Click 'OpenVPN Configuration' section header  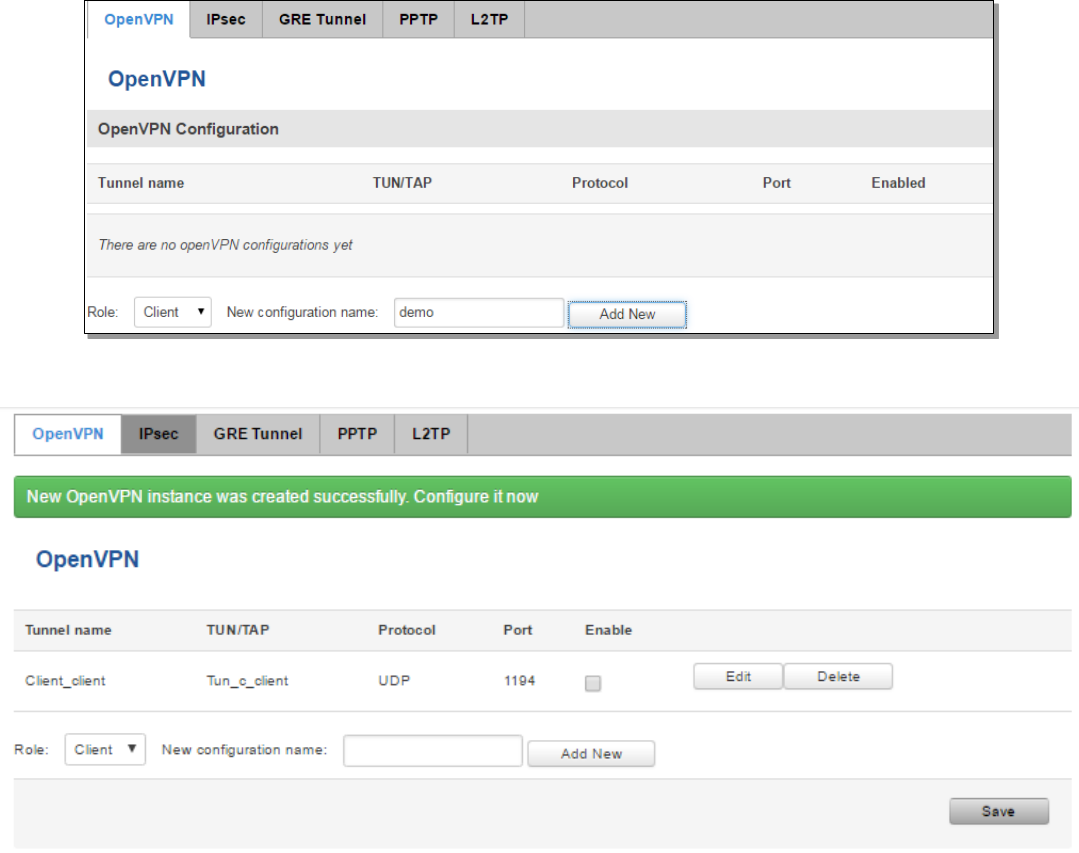point(539,129)
